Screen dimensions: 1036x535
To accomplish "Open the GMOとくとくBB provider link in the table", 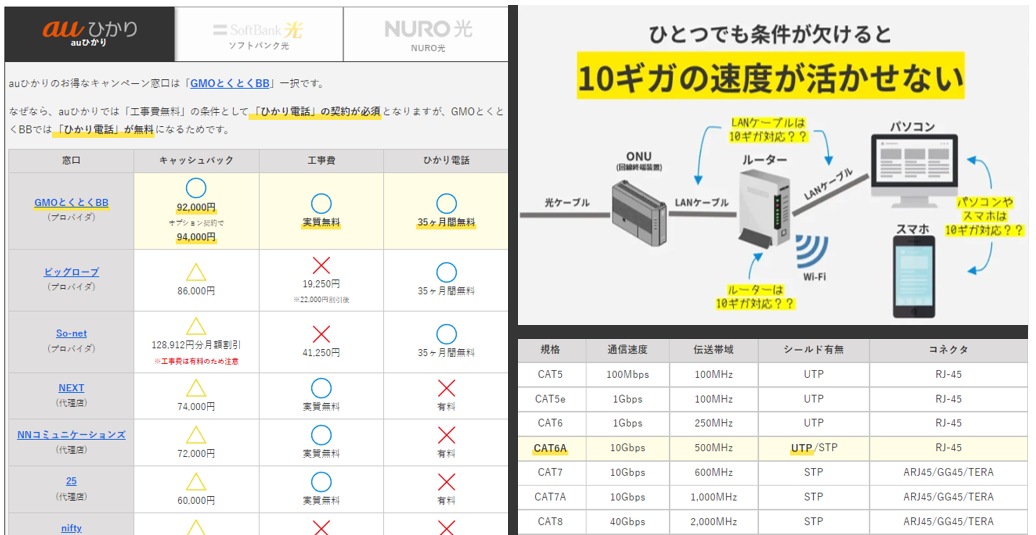I will click(71, 203).
